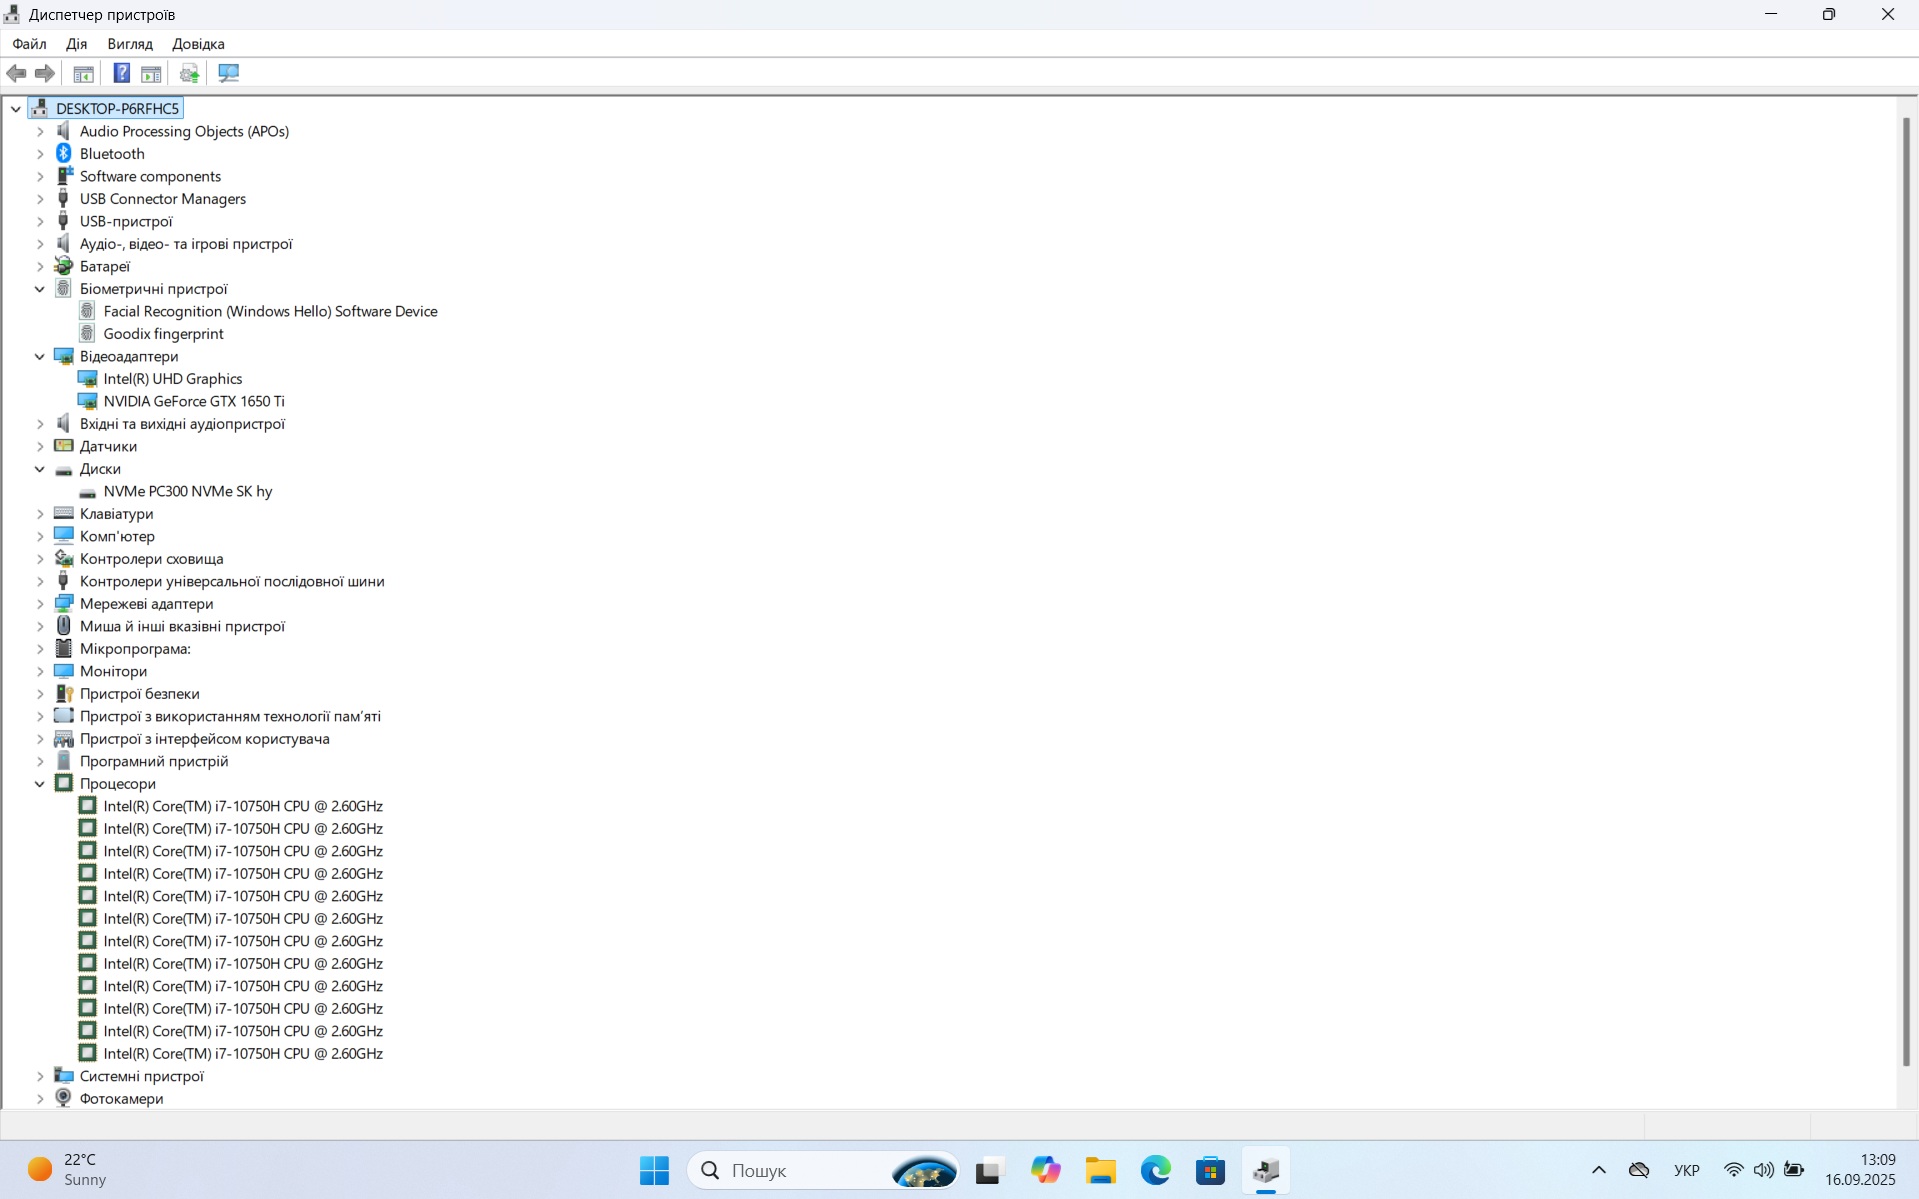Collapse the Процесори node
The width and height of the screenshot is (1919, 1199).
click(40, 783)
